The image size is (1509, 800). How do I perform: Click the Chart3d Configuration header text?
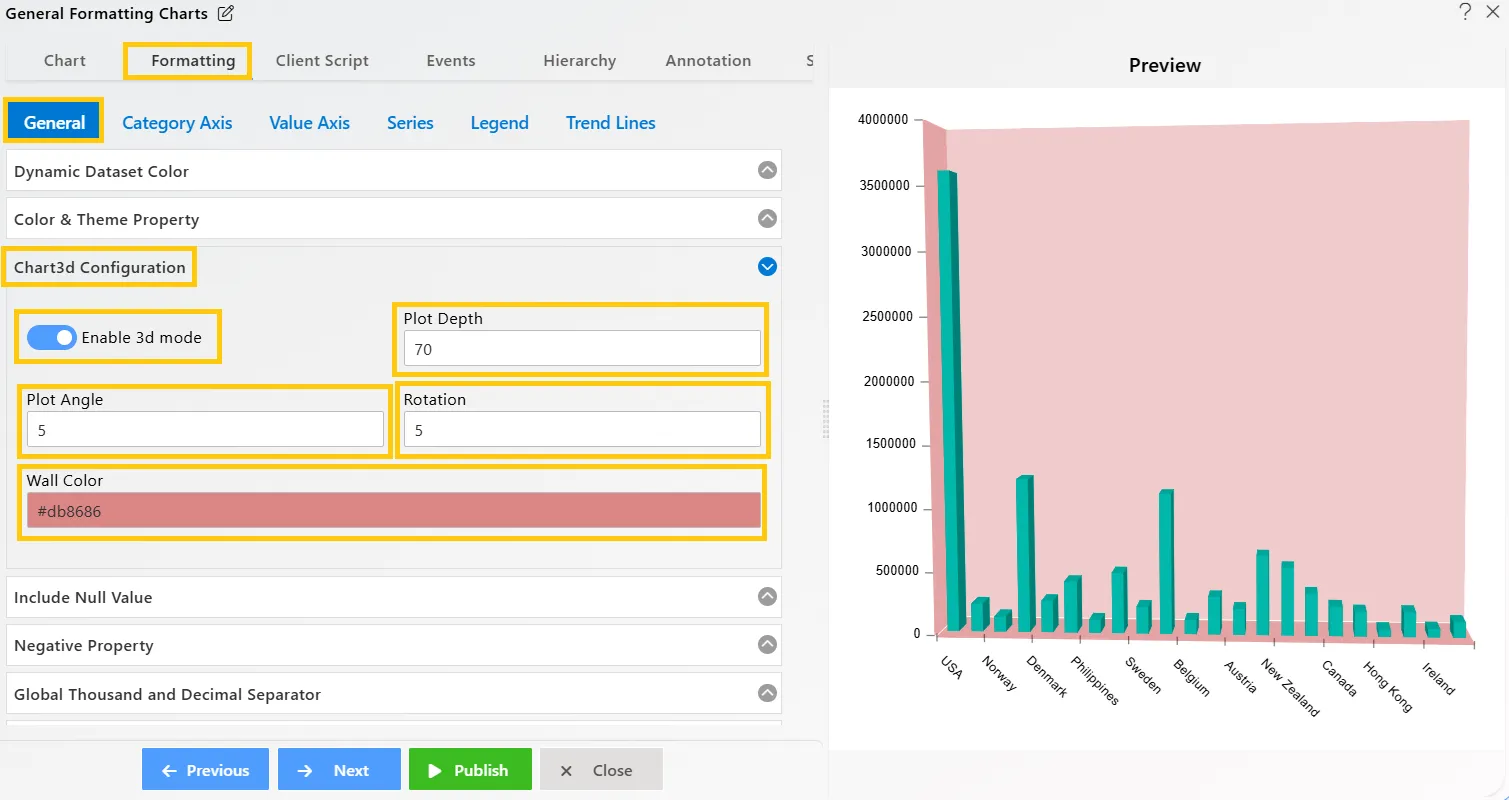click(x=100, y=268)
